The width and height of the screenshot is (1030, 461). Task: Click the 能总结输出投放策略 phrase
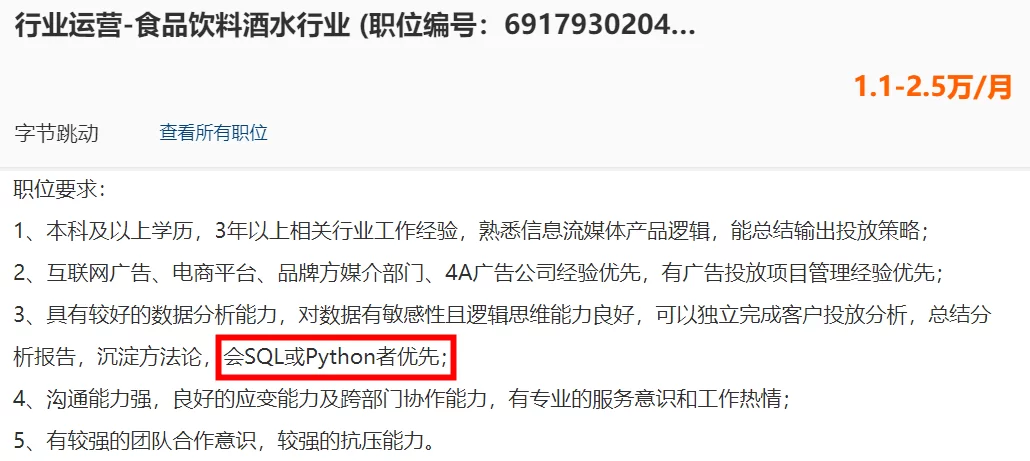coord(823,232)
